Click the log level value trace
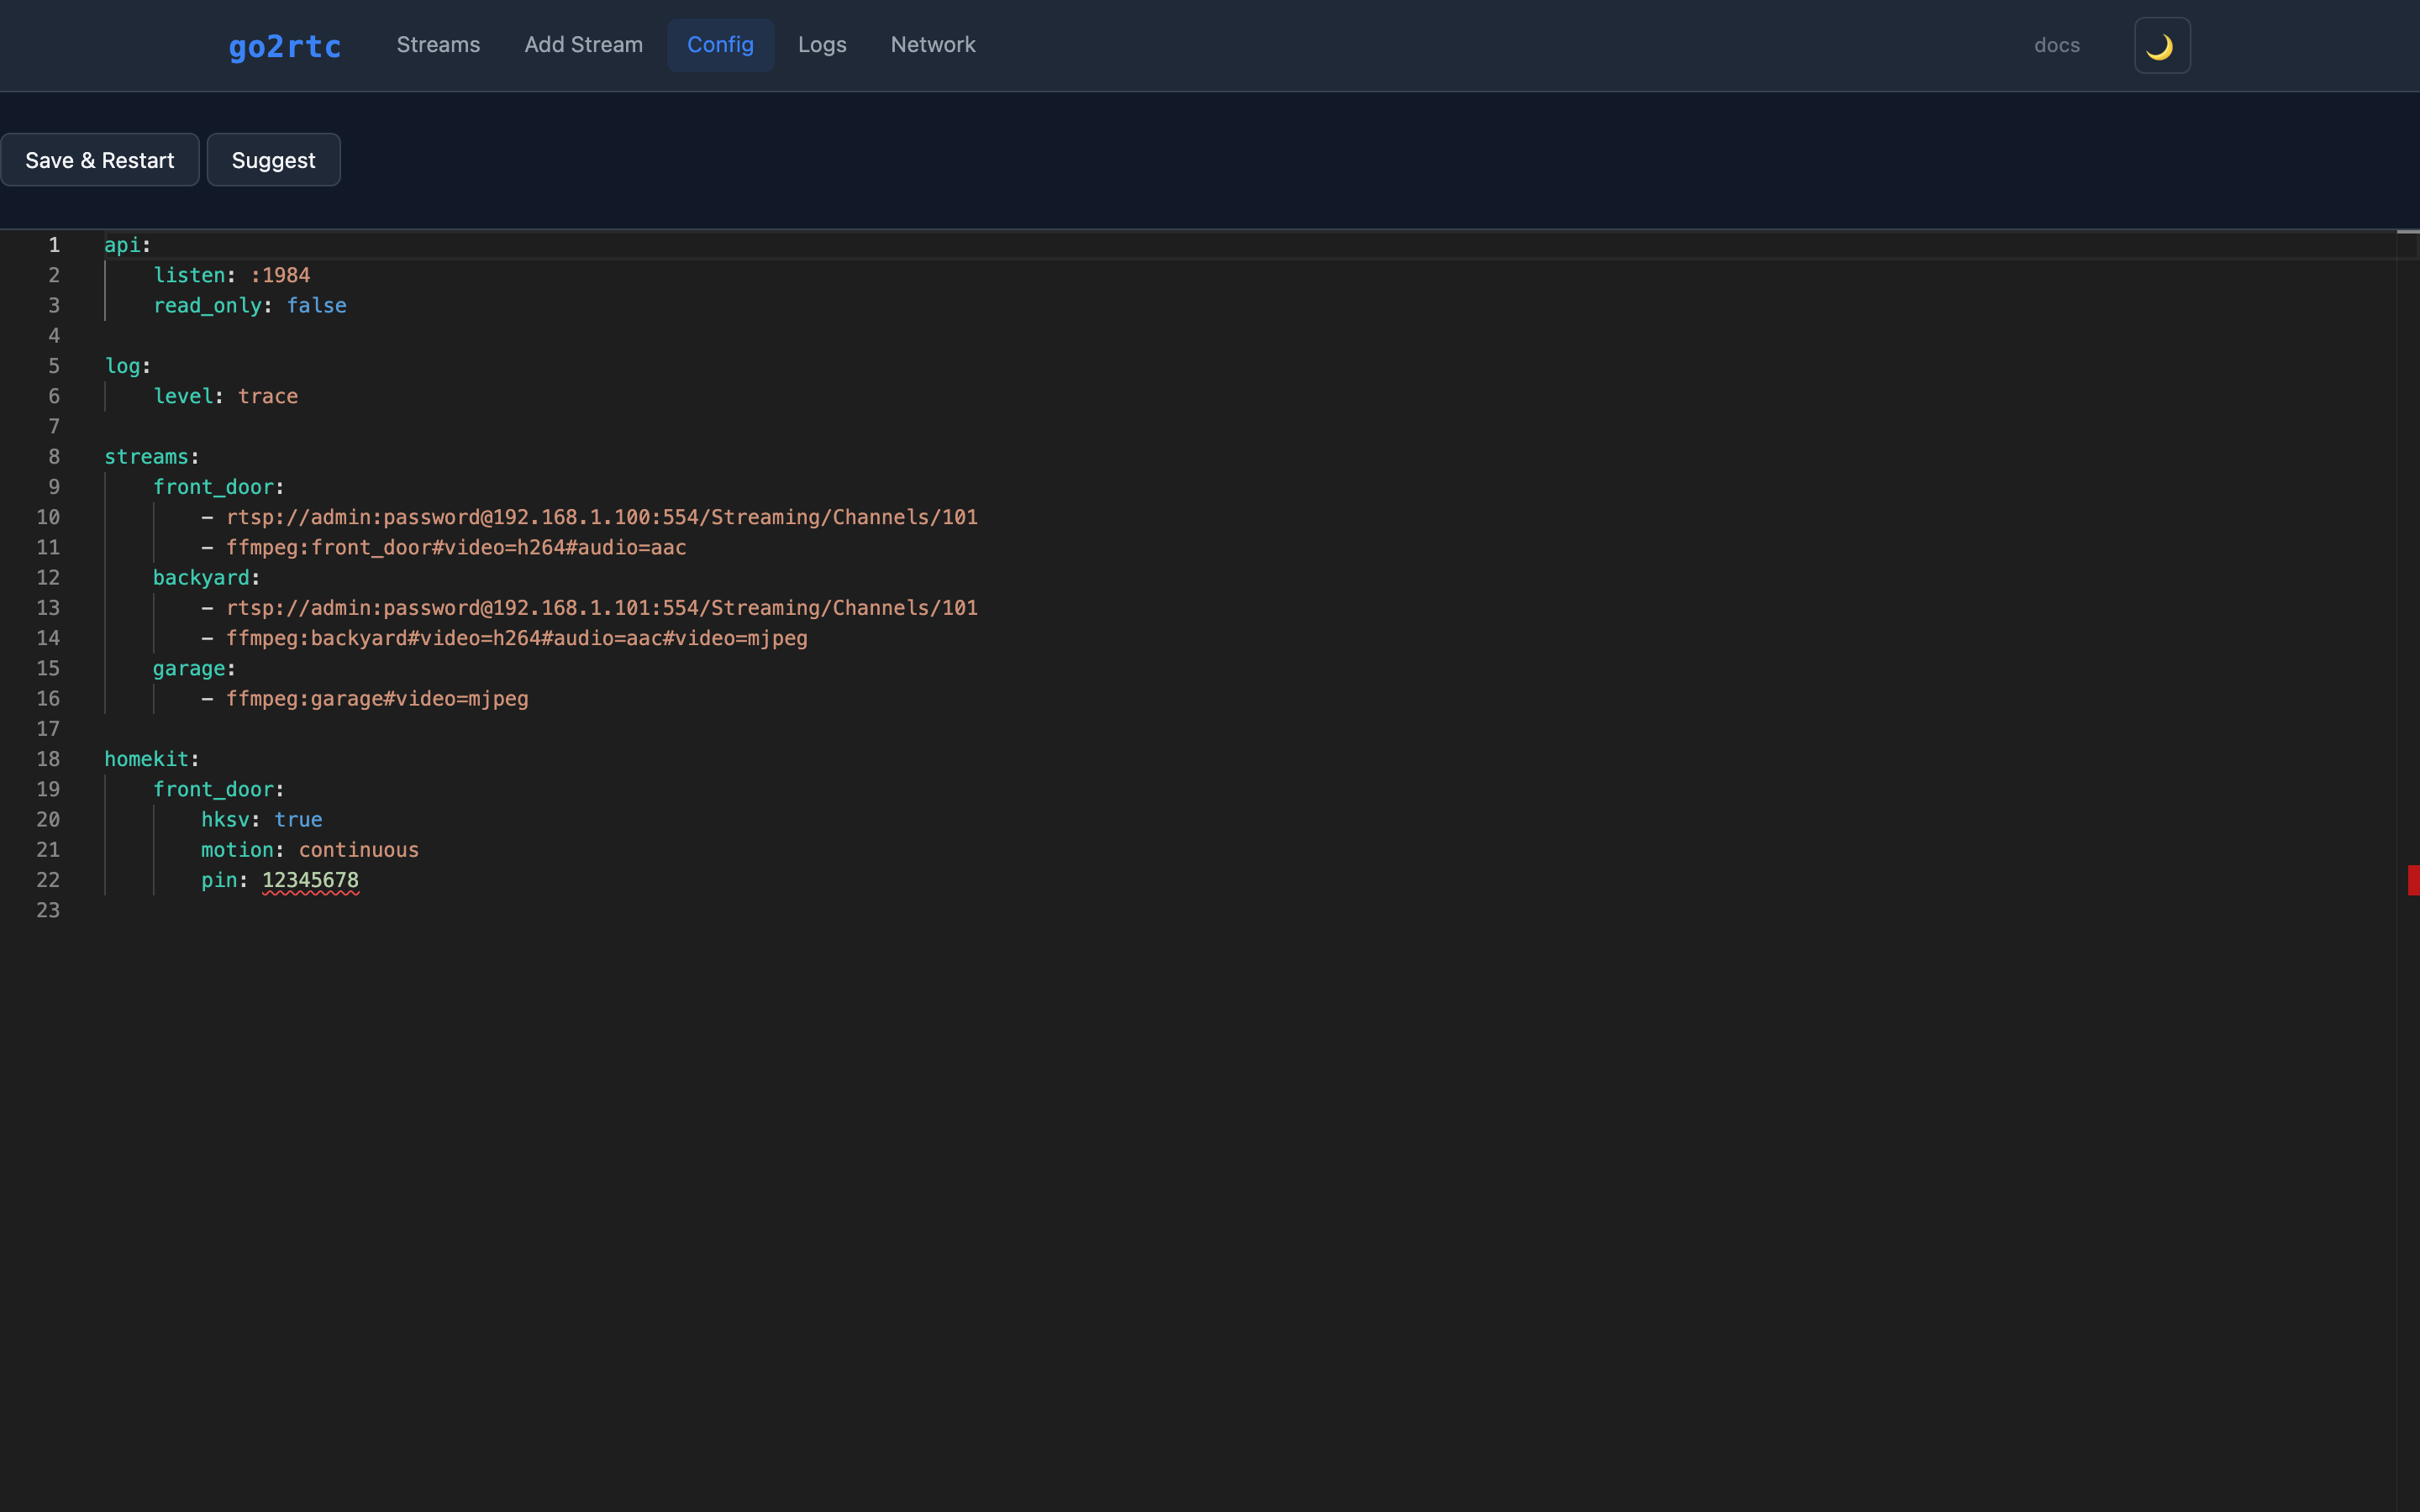 [x=268, y=396]
